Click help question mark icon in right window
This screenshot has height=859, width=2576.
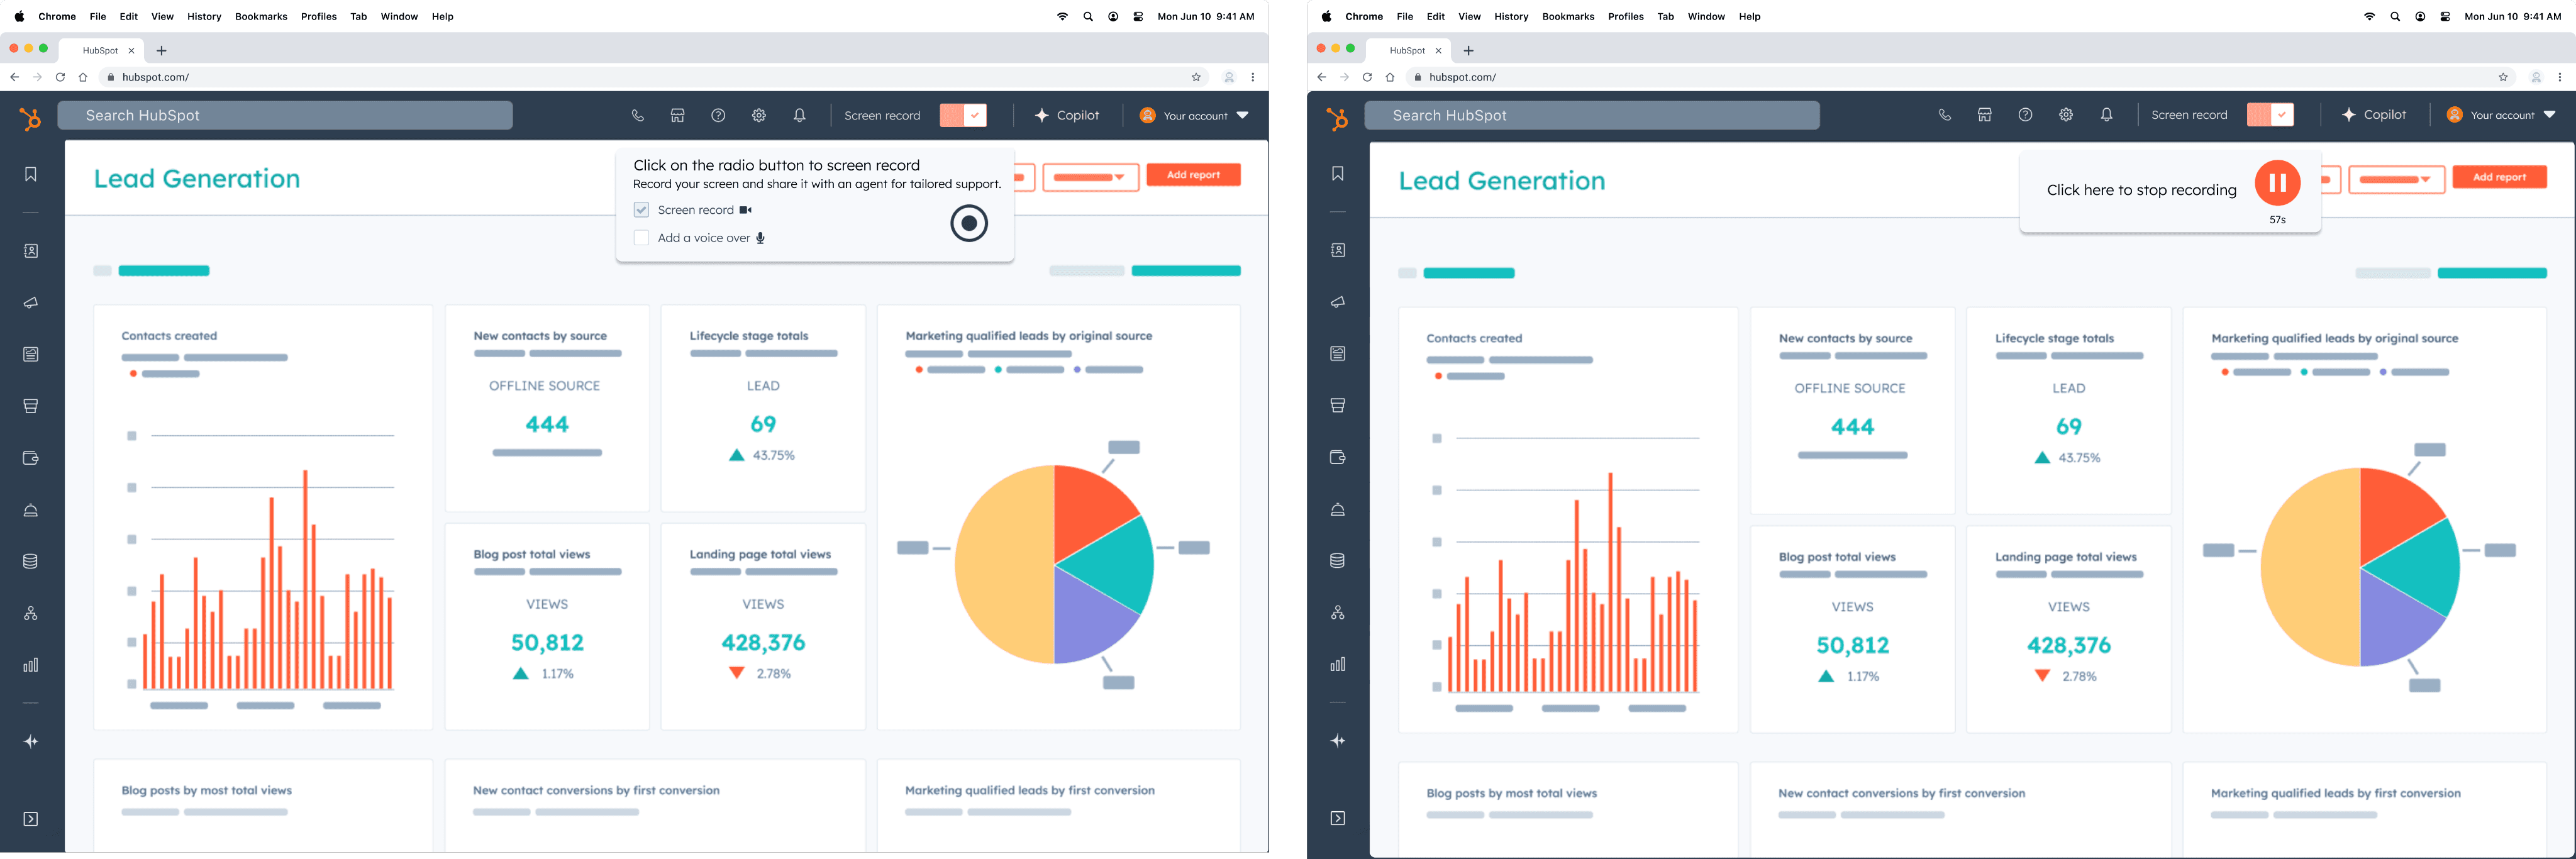2025,115
